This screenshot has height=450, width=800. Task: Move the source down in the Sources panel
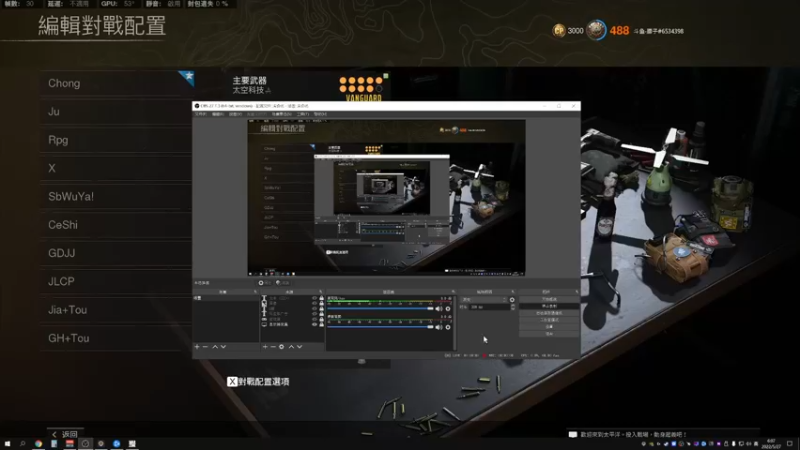click(299, 347)
